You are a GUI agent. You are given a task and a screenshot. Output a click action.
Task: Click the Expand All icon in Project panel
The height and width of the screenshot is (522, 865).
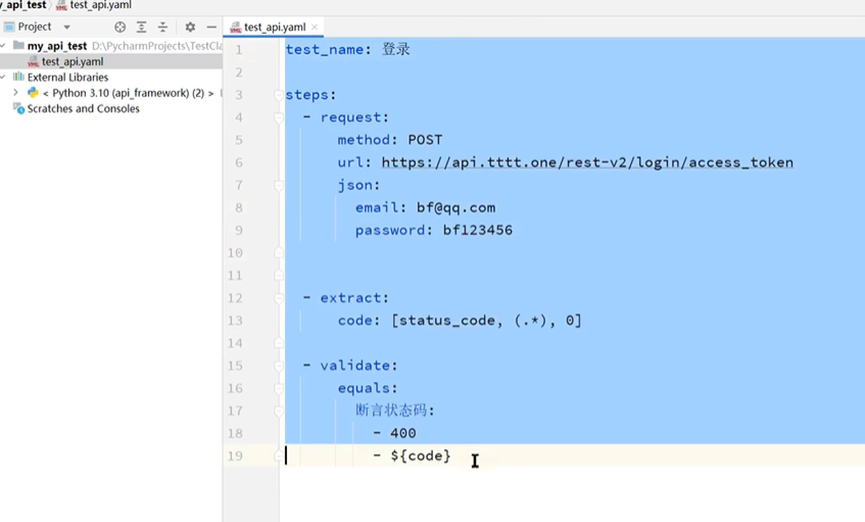[141, 27]
